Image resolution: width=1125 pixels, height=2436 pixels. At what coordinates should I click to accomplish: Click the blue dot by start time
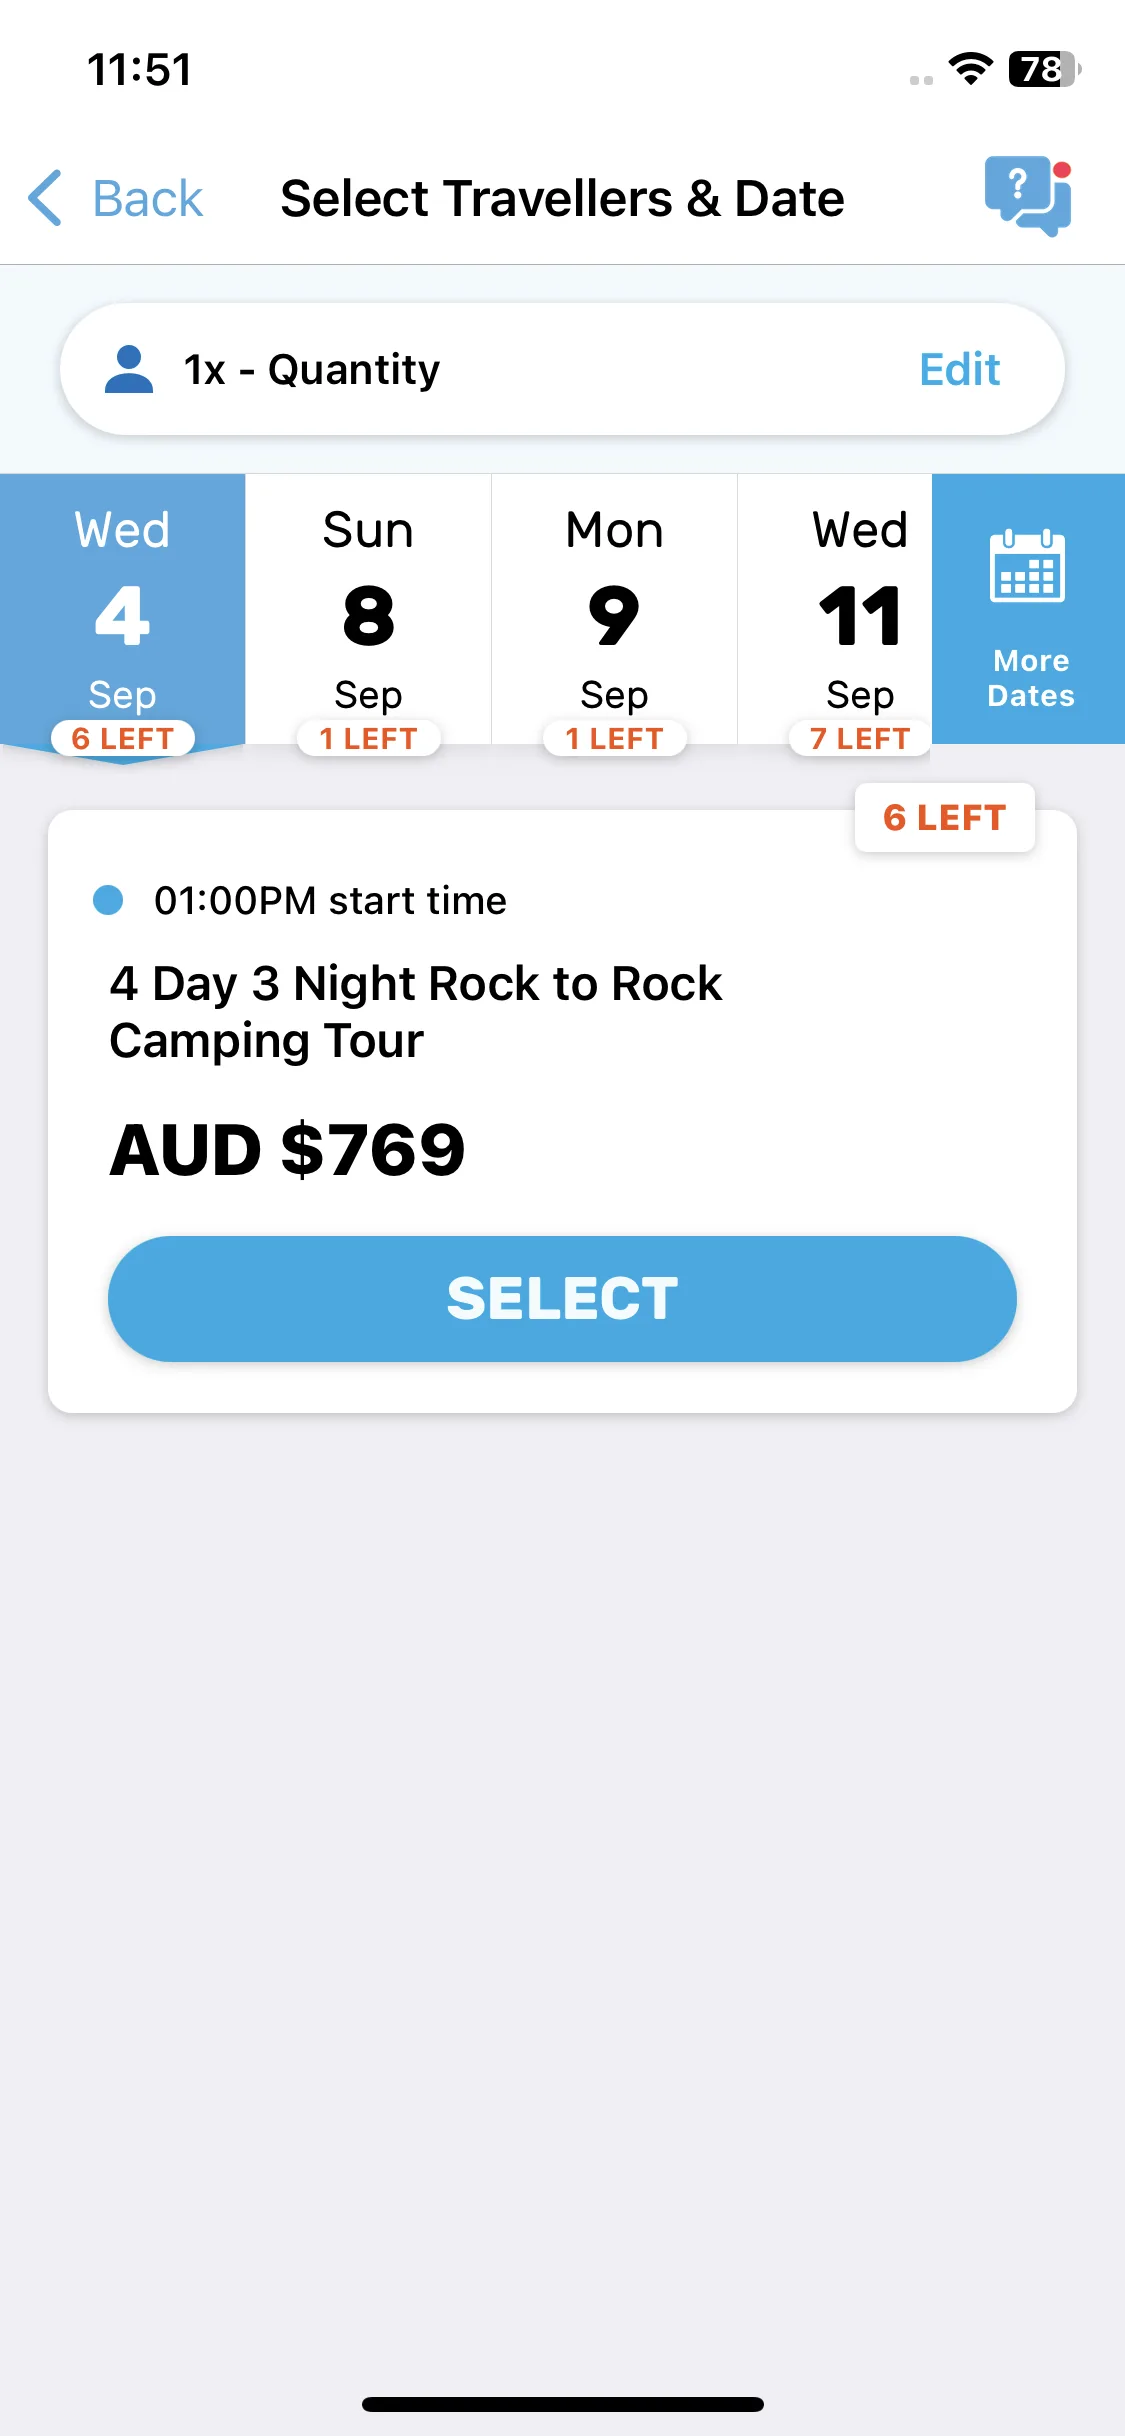coord(108,900)
